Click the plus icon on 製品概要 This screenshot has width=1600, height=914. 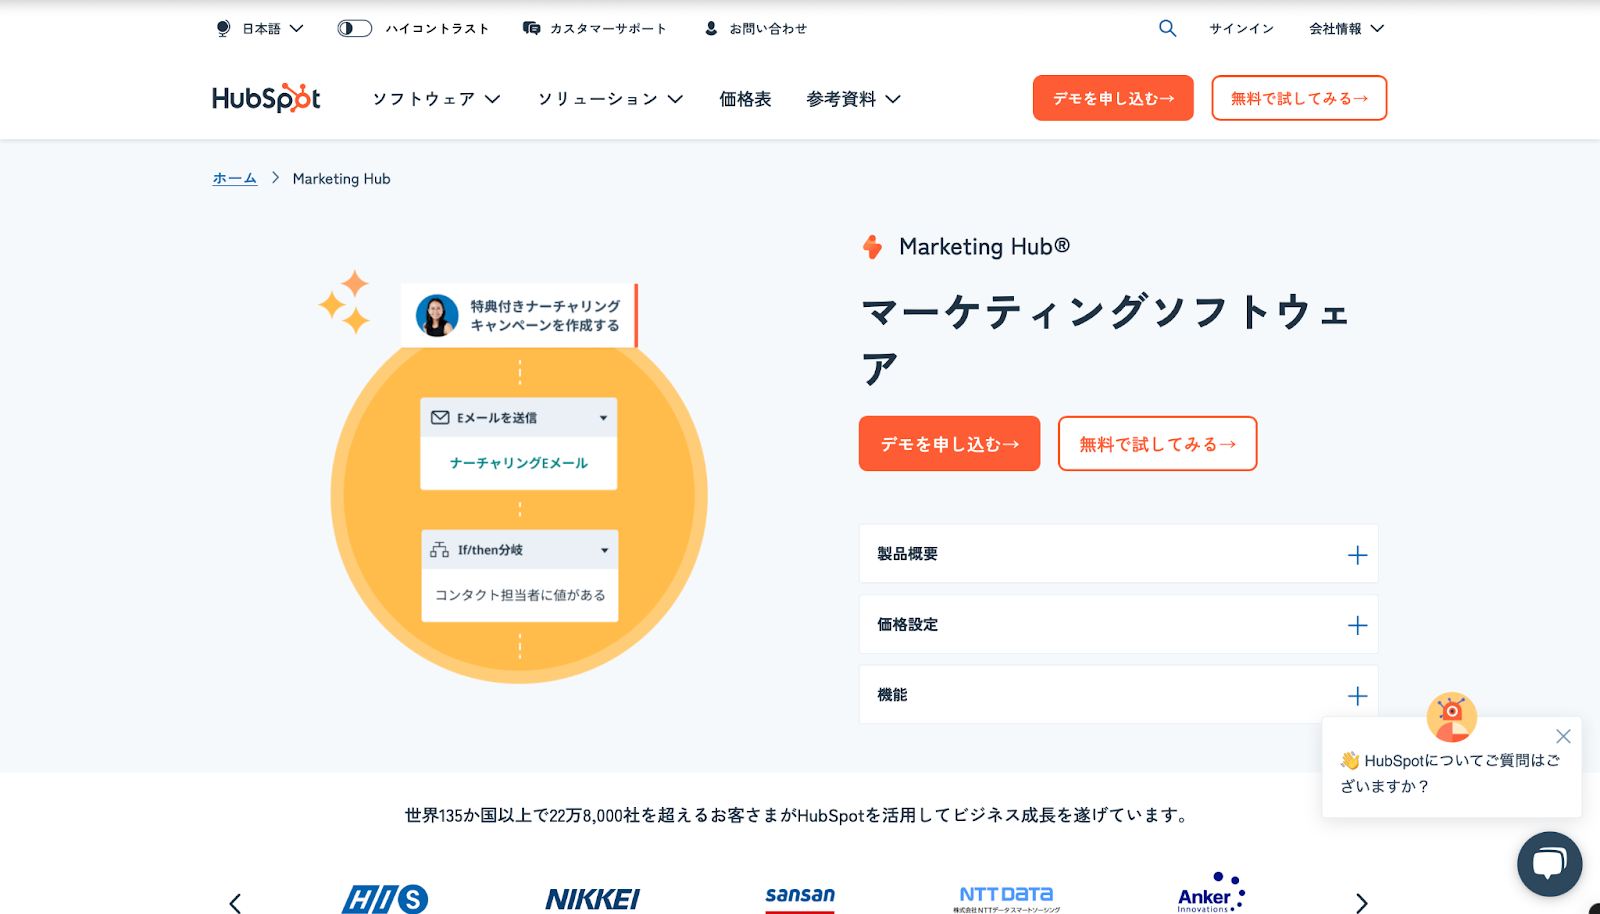tap(1357, 555)
